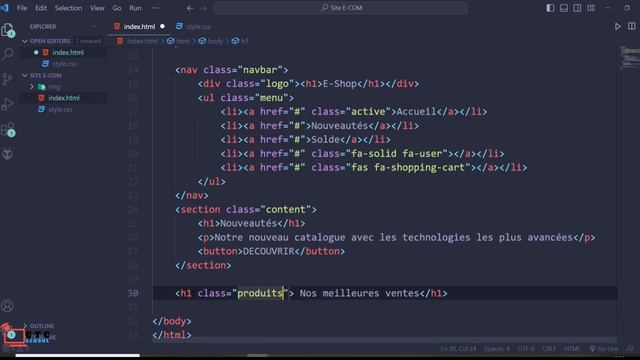Open the Selection menu
The image size is (640, 360).
[68, 8]
